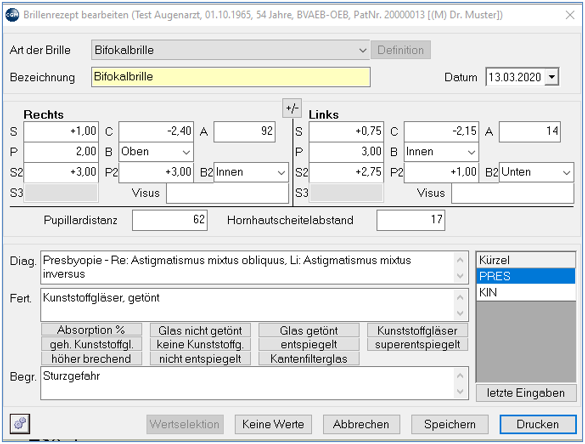Click left eye C field -2,15
Image resolution: width=585 pixels, height=444 pixels.
[441, 131]
